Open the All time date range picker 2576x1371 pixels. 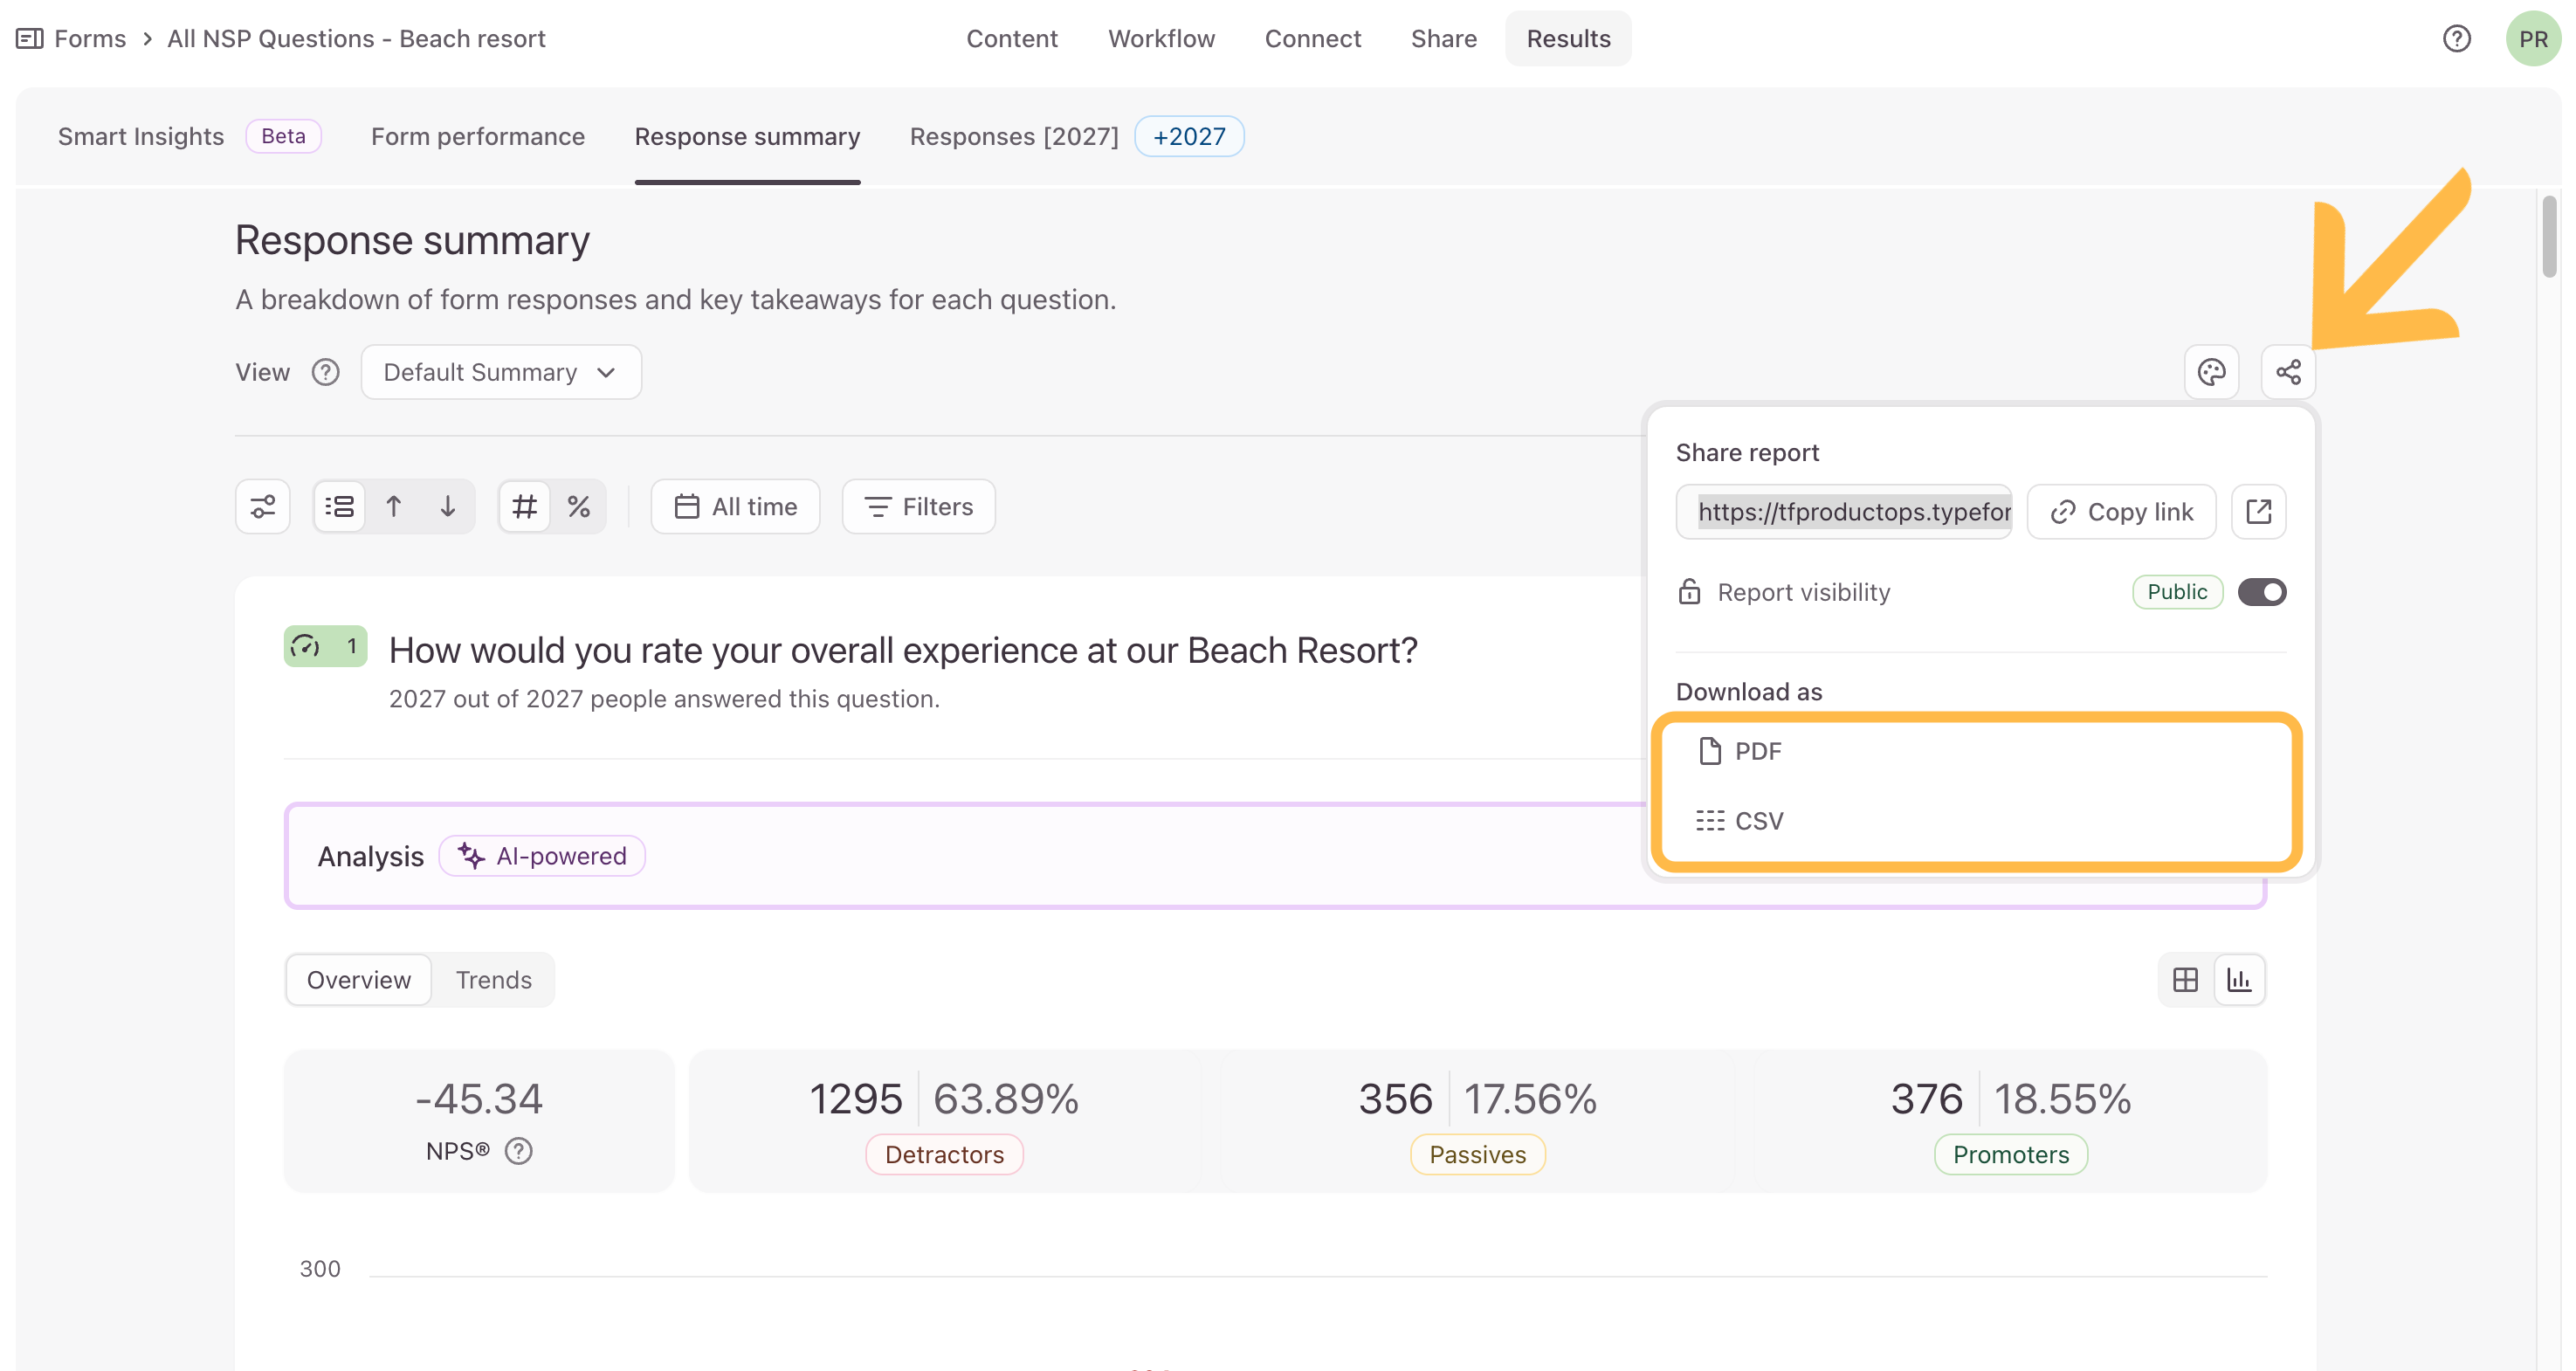(735, 507)
